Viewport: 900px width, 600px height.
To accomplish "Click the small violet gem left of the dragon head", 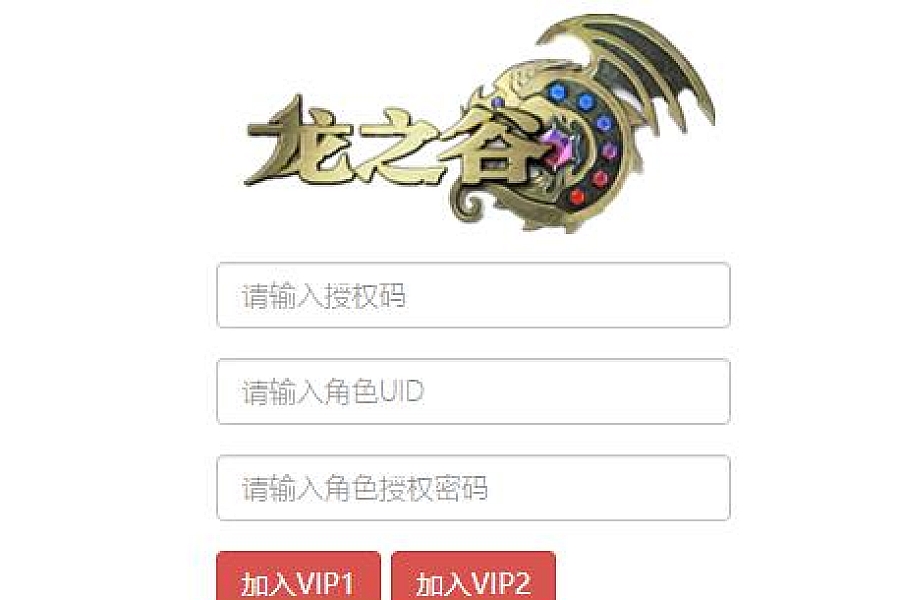I will coord(498,103).
